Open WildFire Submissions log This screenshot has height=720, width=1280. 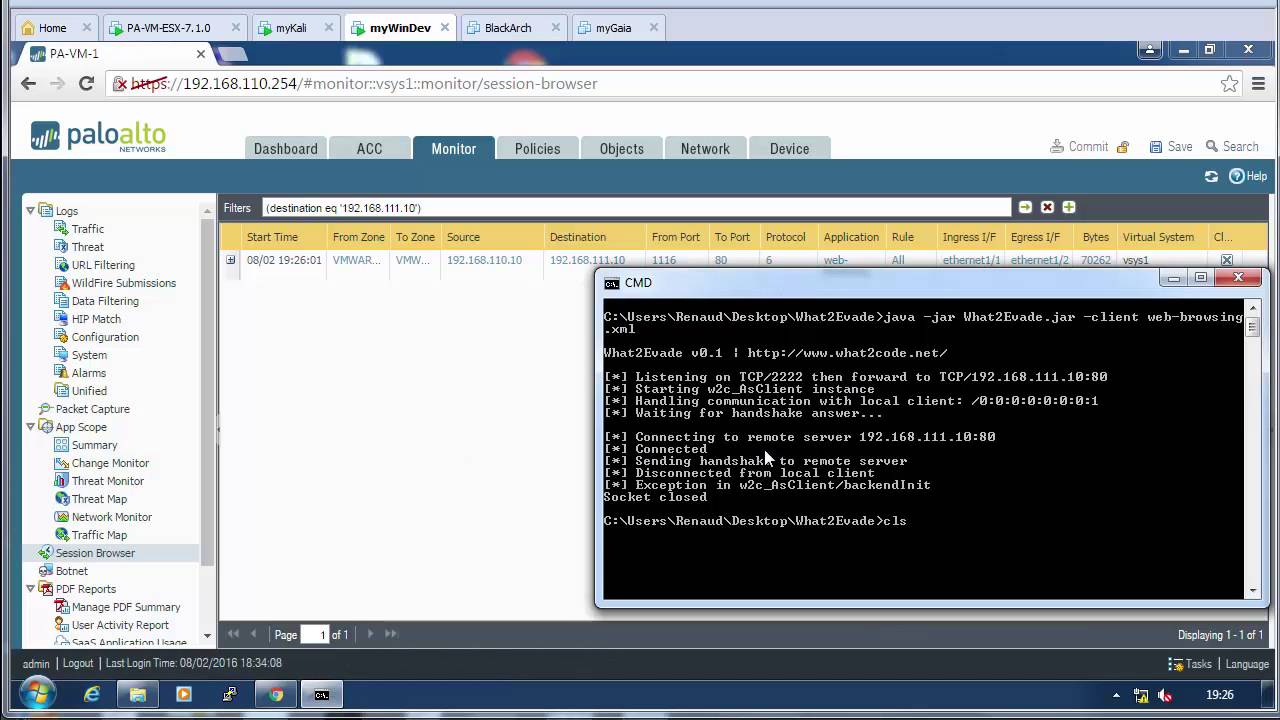[123, 283]
